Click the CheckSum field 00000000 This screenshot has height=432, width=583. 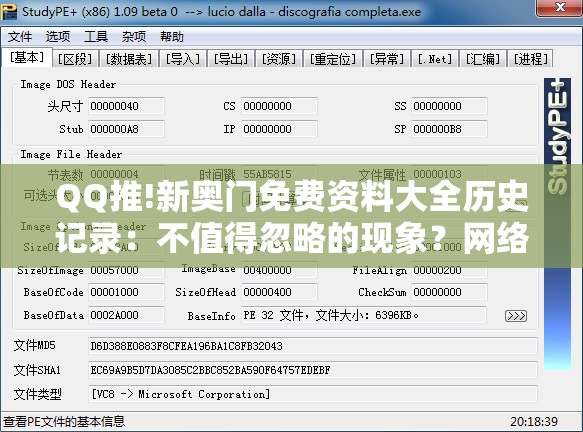pyautogui.click(x=450, y=292)
